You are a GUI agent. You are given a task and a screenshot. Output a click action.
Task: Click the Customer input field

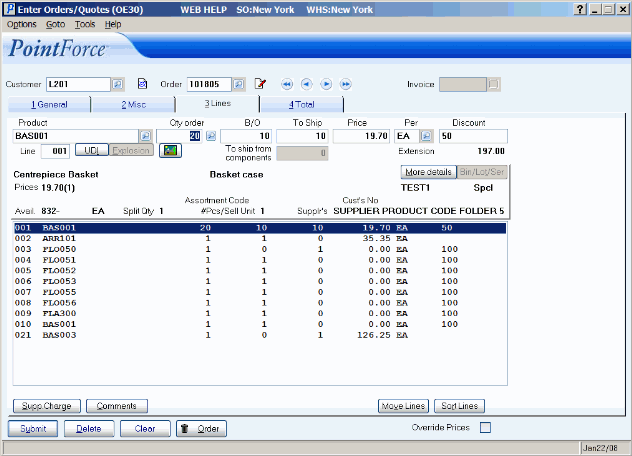(x=78, y=84)
